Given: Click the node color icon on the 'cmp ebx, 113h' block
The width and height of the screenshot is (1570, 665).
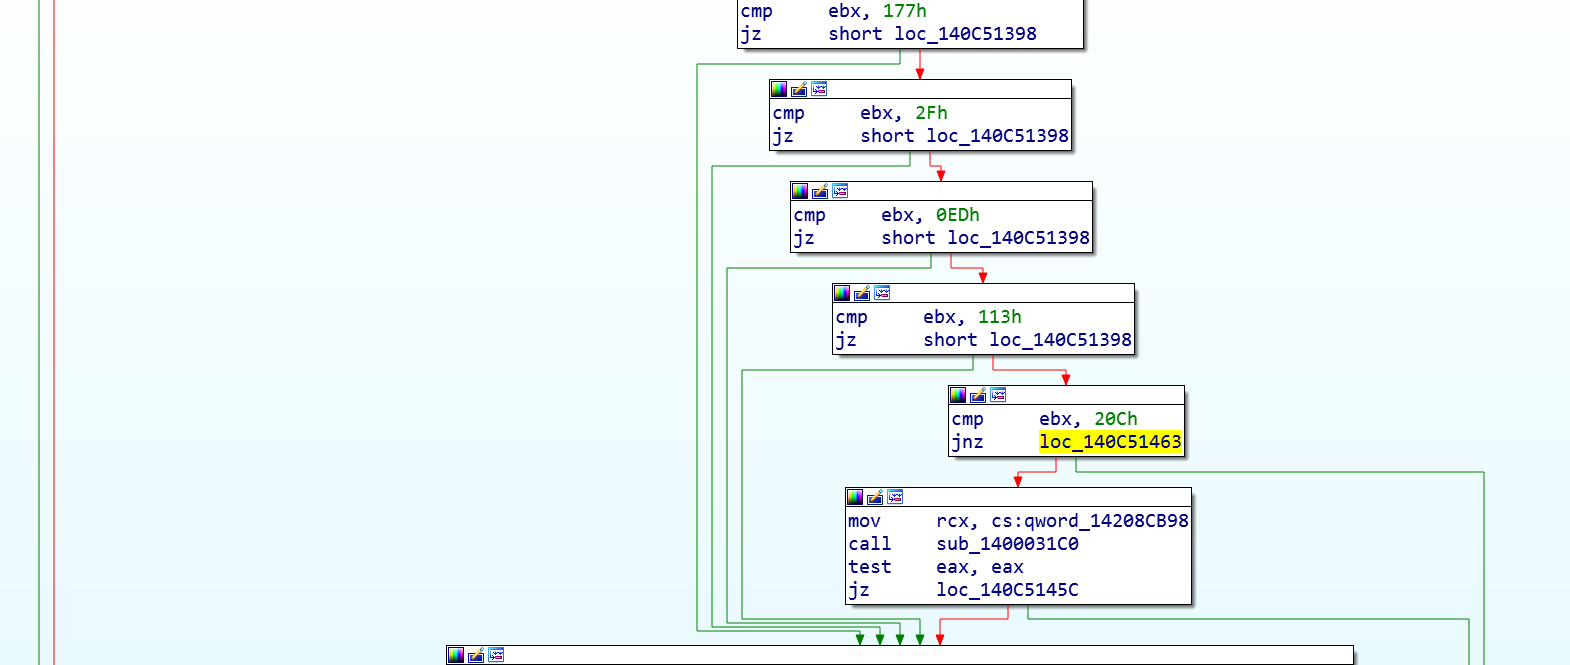Looking at the screenshot, I should click(x=842, y=293).
